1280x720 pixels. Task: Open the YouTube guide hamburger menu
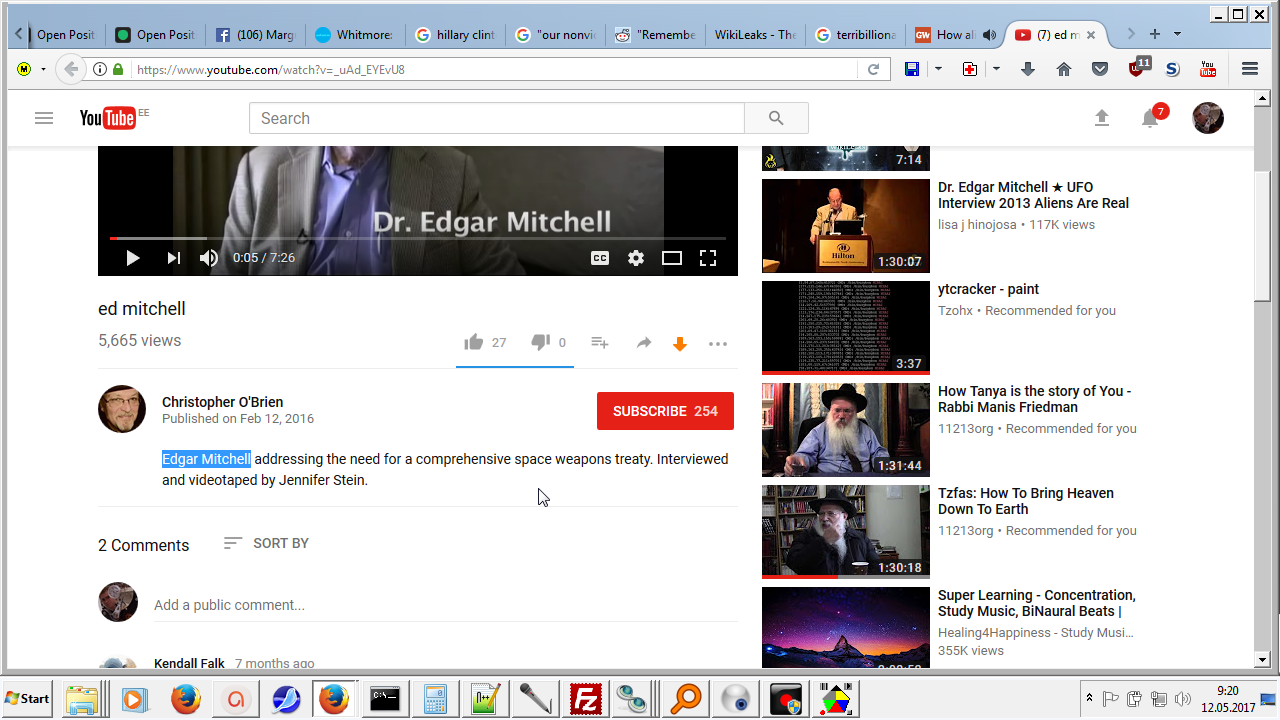coord(44,118)
